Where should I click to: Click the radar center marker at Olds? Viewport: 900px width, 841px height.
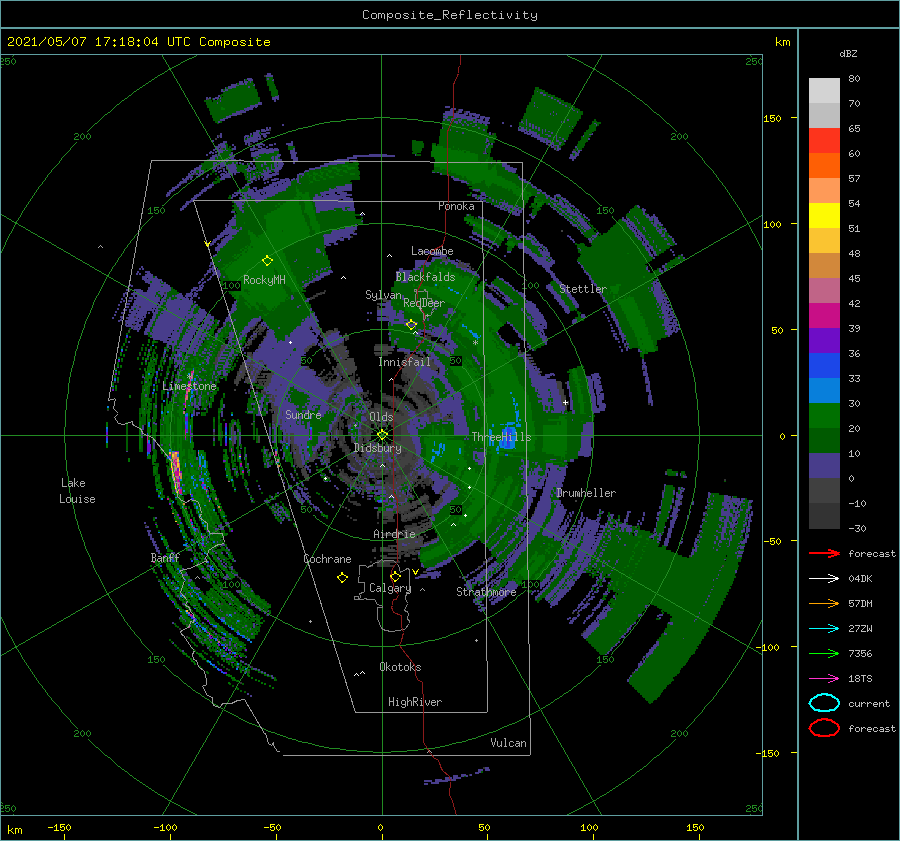[x=382, y=435]
